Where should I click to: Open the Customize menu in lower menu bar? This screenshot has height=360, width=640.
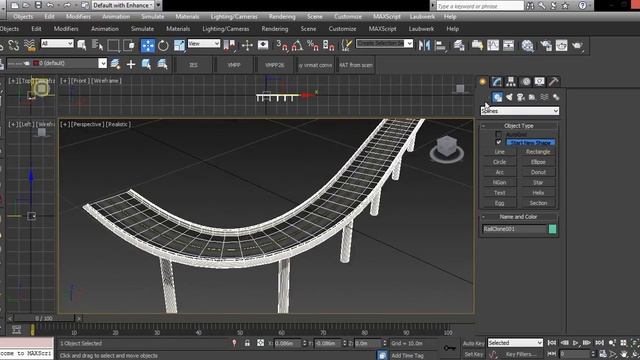(342, 29)
